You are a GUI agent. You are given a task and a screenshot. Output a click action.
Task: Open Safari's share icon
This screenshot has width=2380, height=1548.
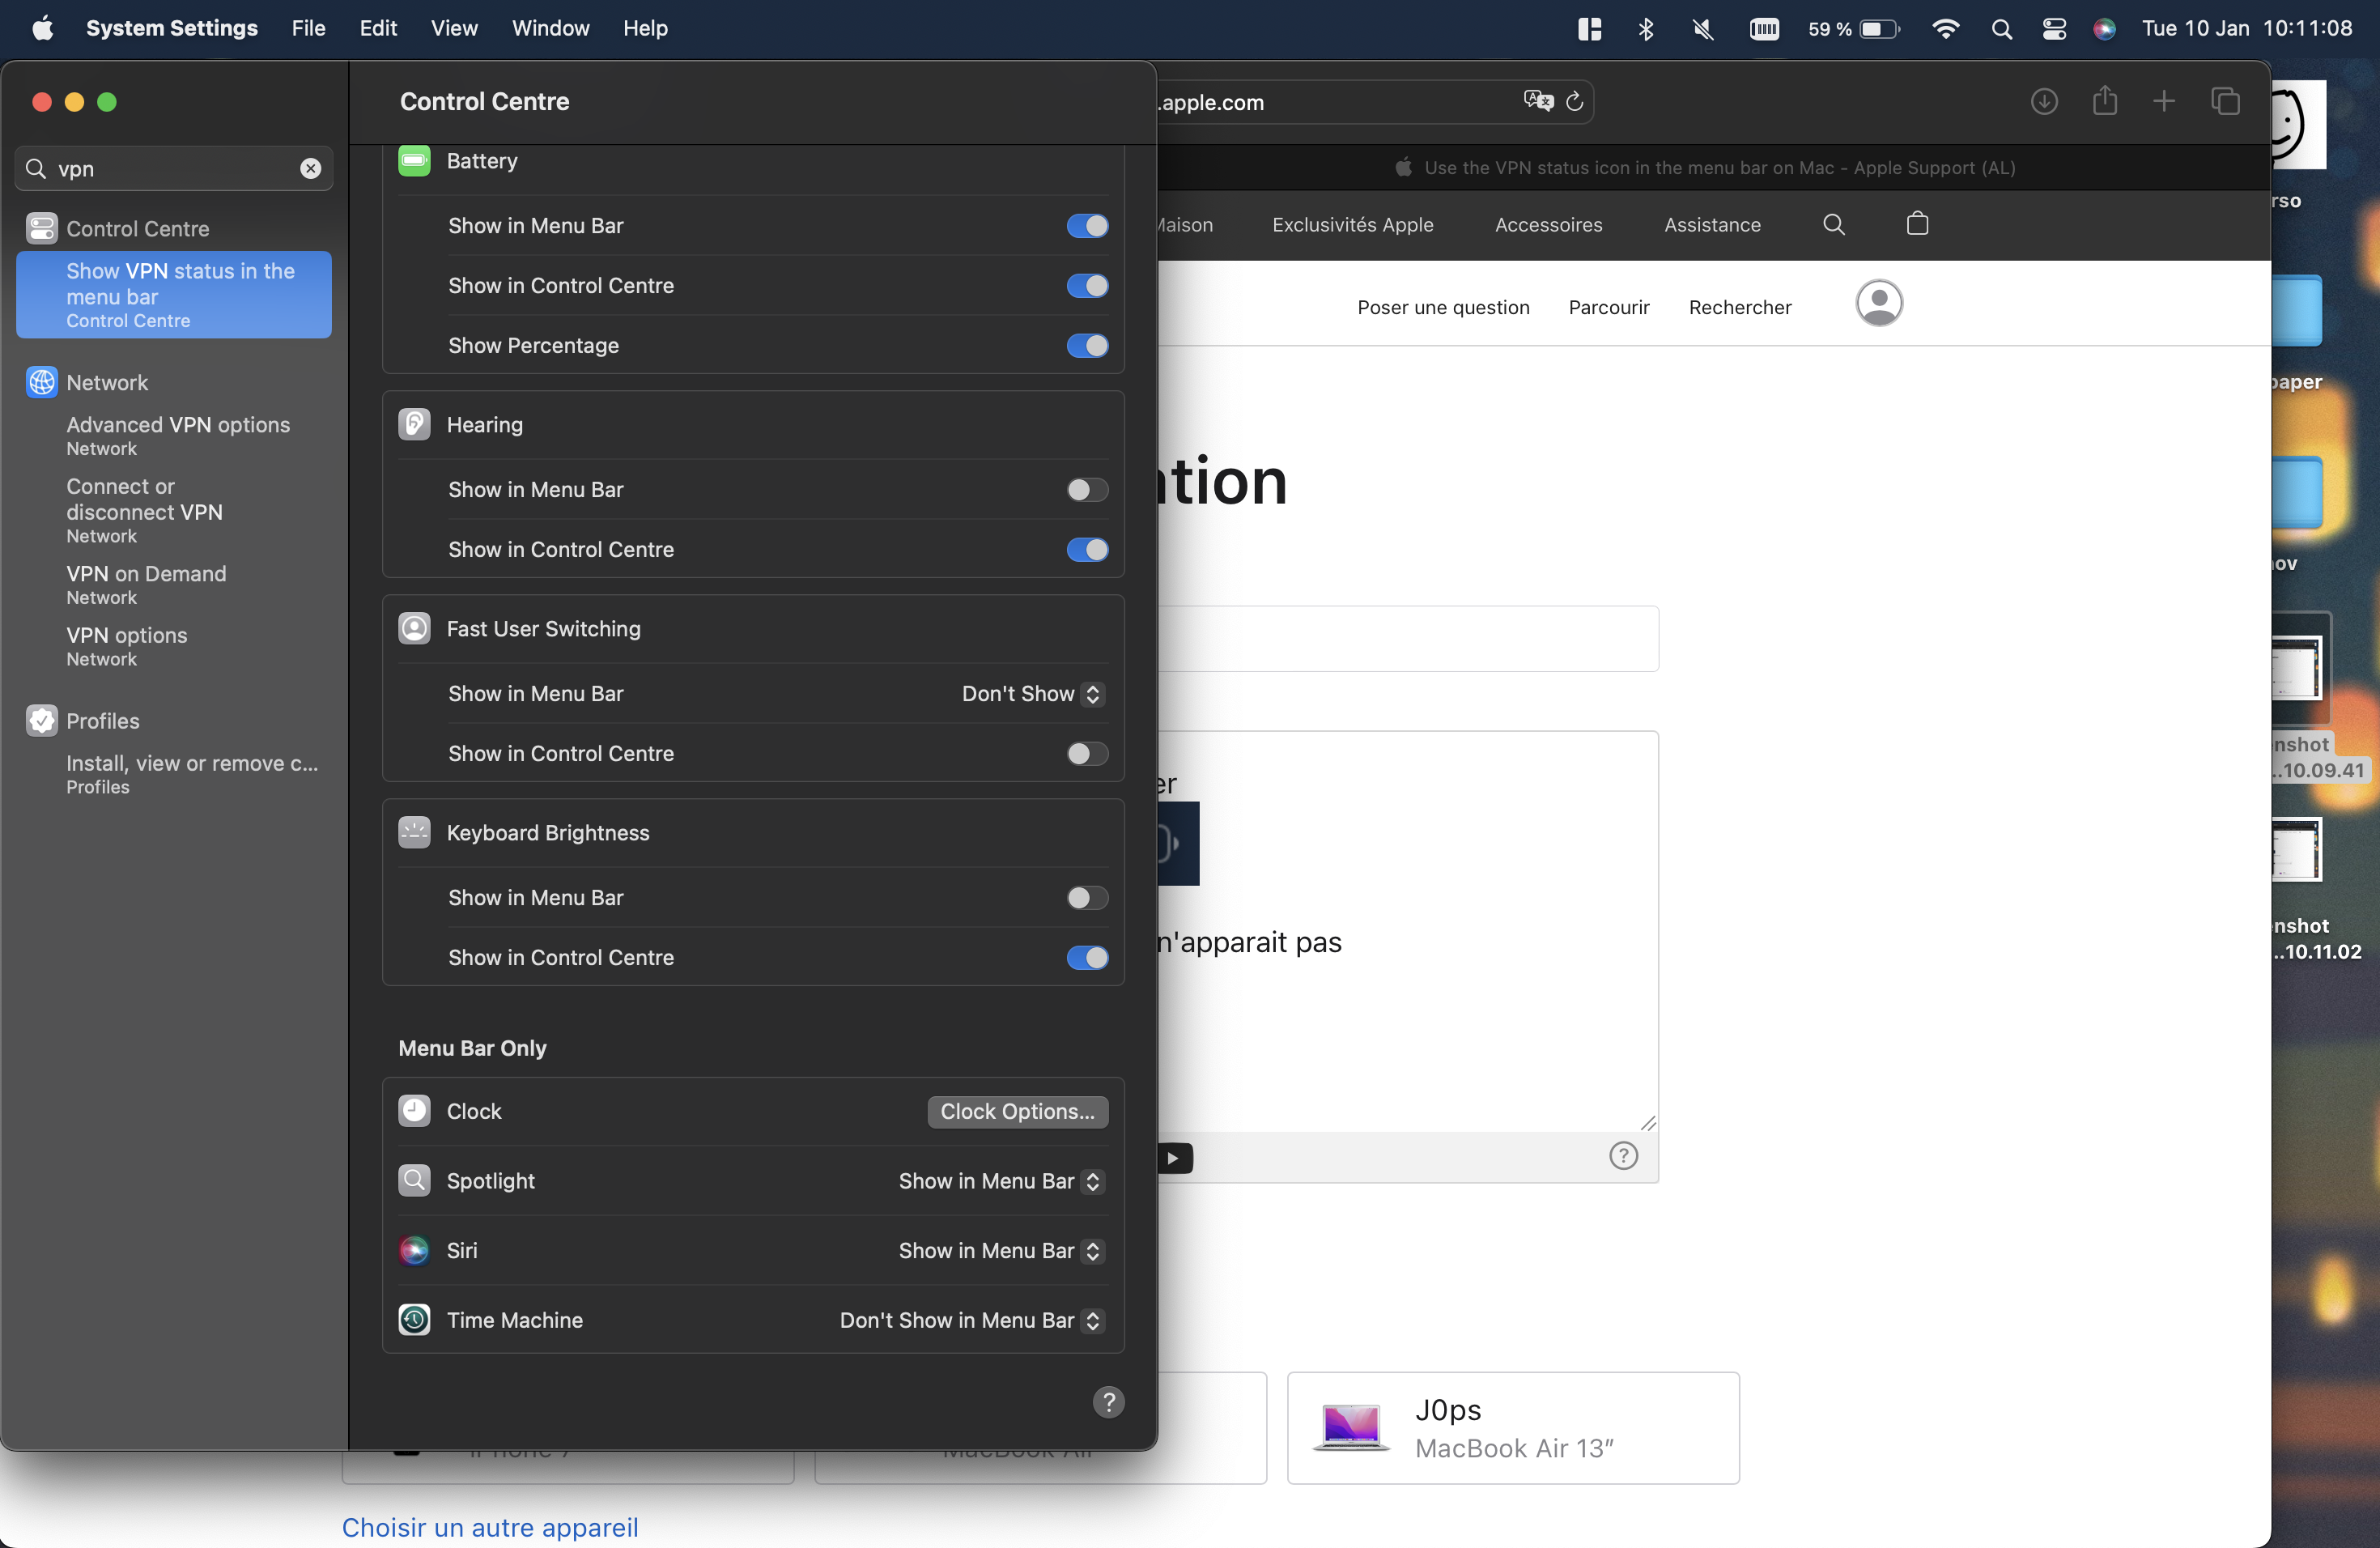tap(2104, 101)
